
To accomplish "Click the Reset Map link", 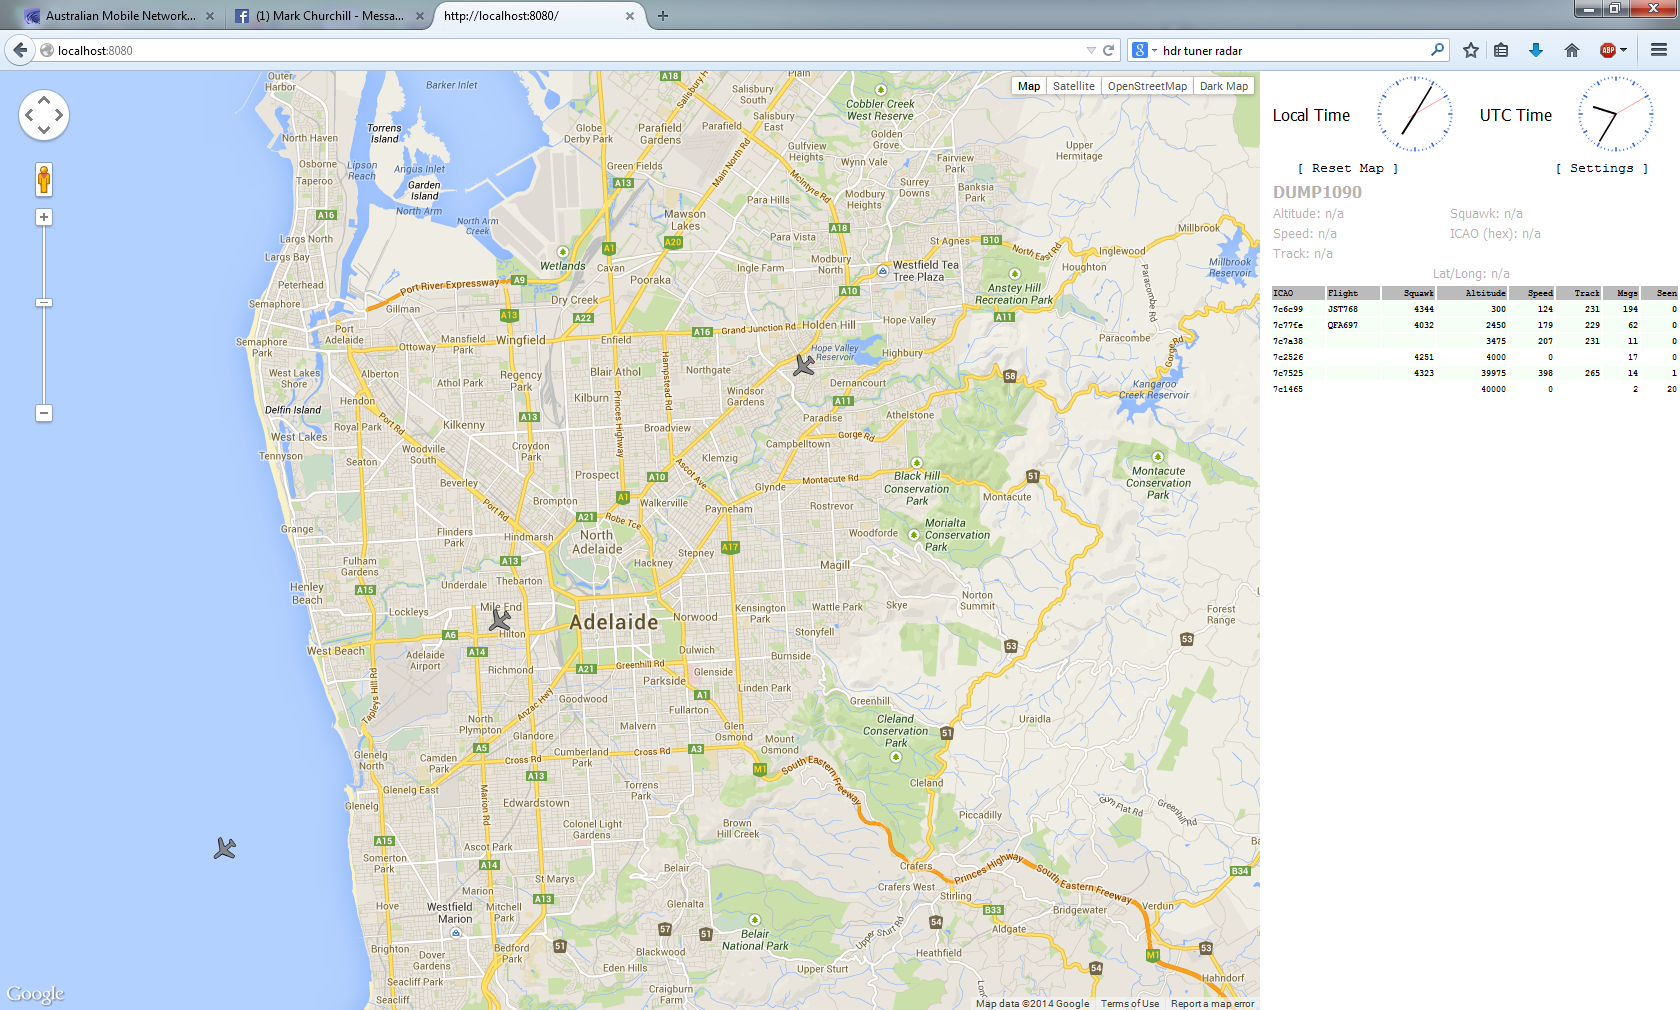I will coord(1348,168).
